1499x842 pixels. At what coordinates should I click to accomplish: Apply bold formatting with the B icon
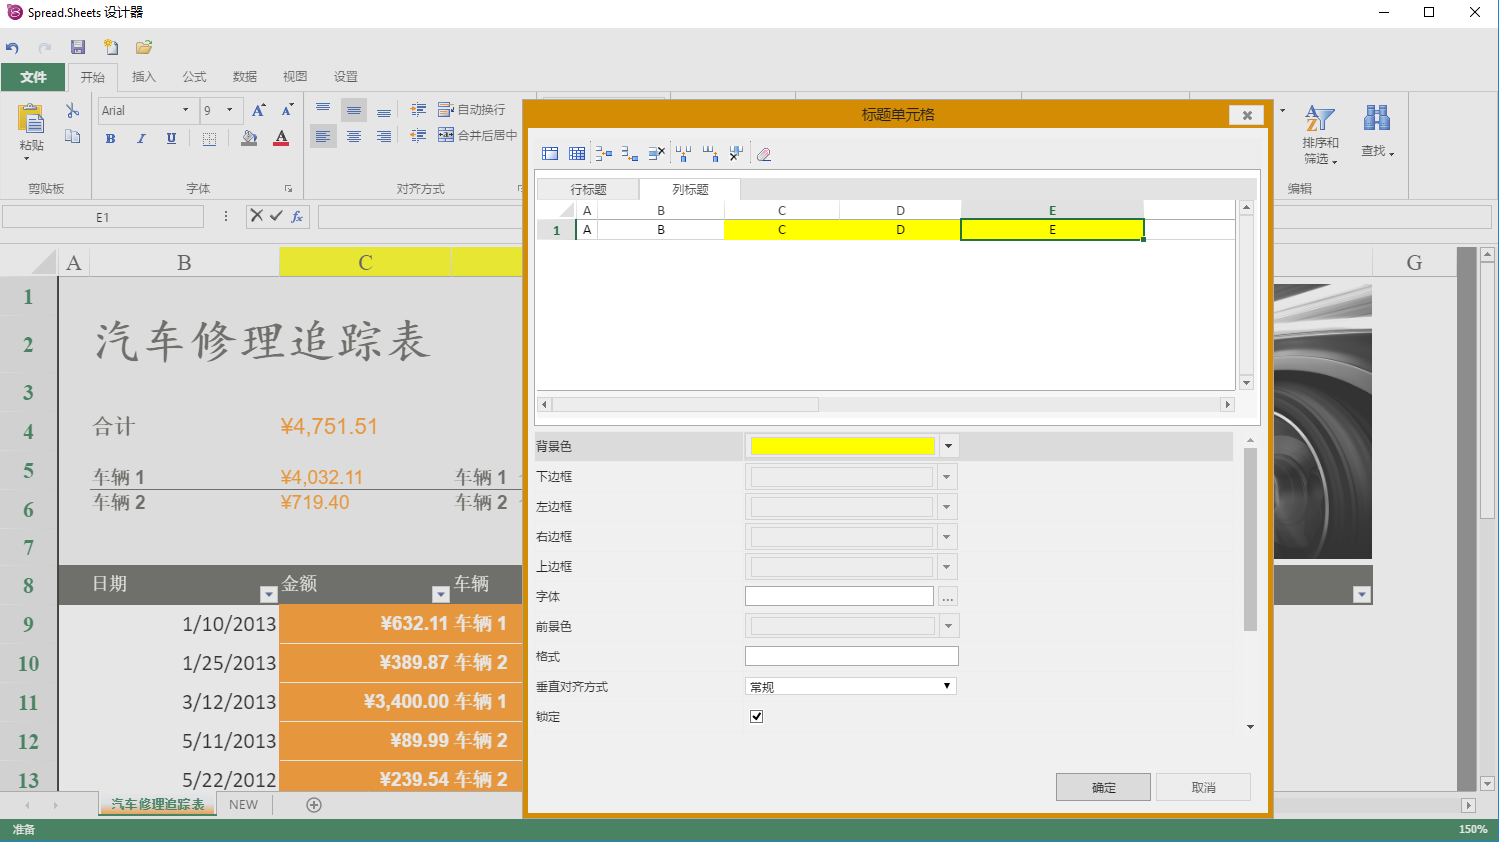tap(110, 138)
